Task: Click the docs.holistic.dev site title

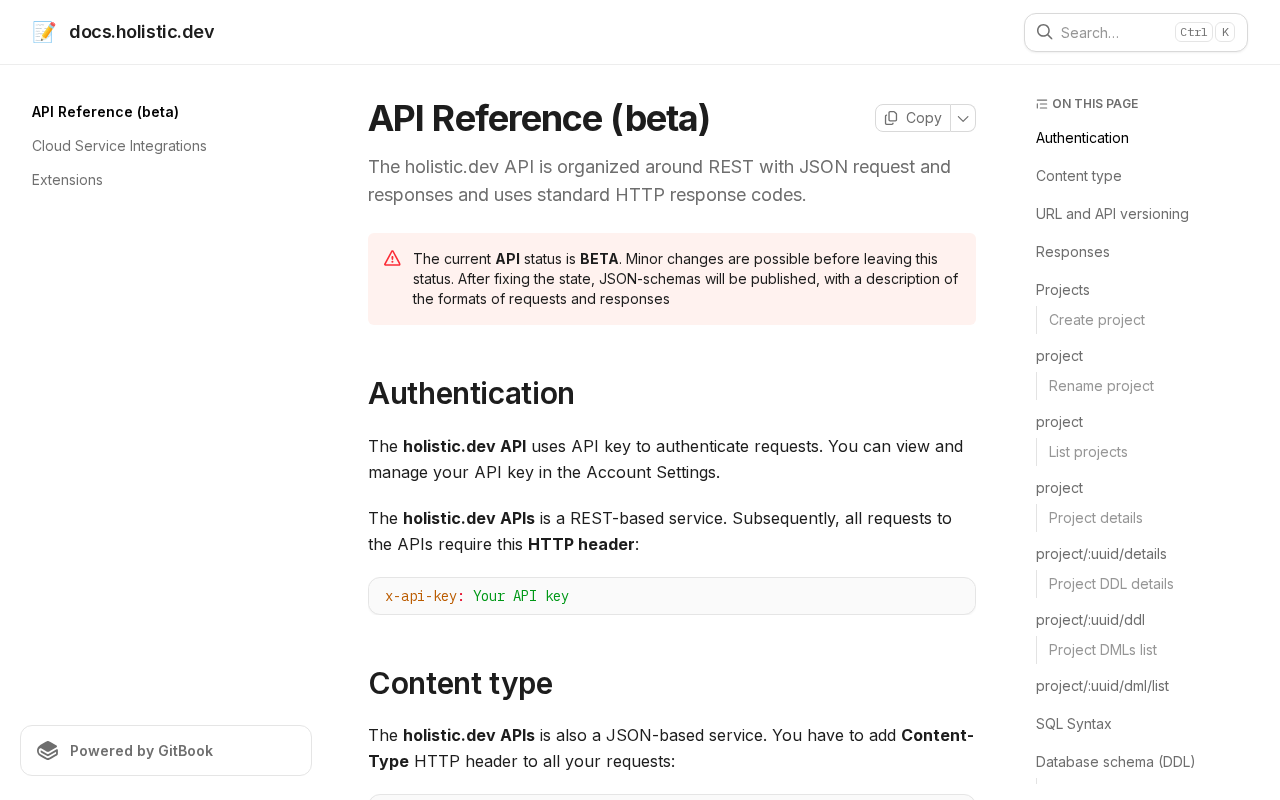Action: pyautogui.click(x=141, y=32)
